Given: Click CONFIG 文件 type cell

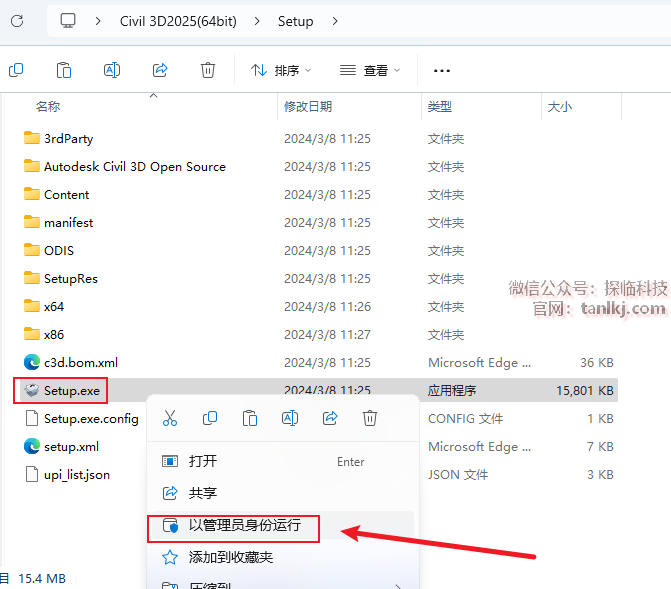Looking at the screenshot, I should click(466, 418).
